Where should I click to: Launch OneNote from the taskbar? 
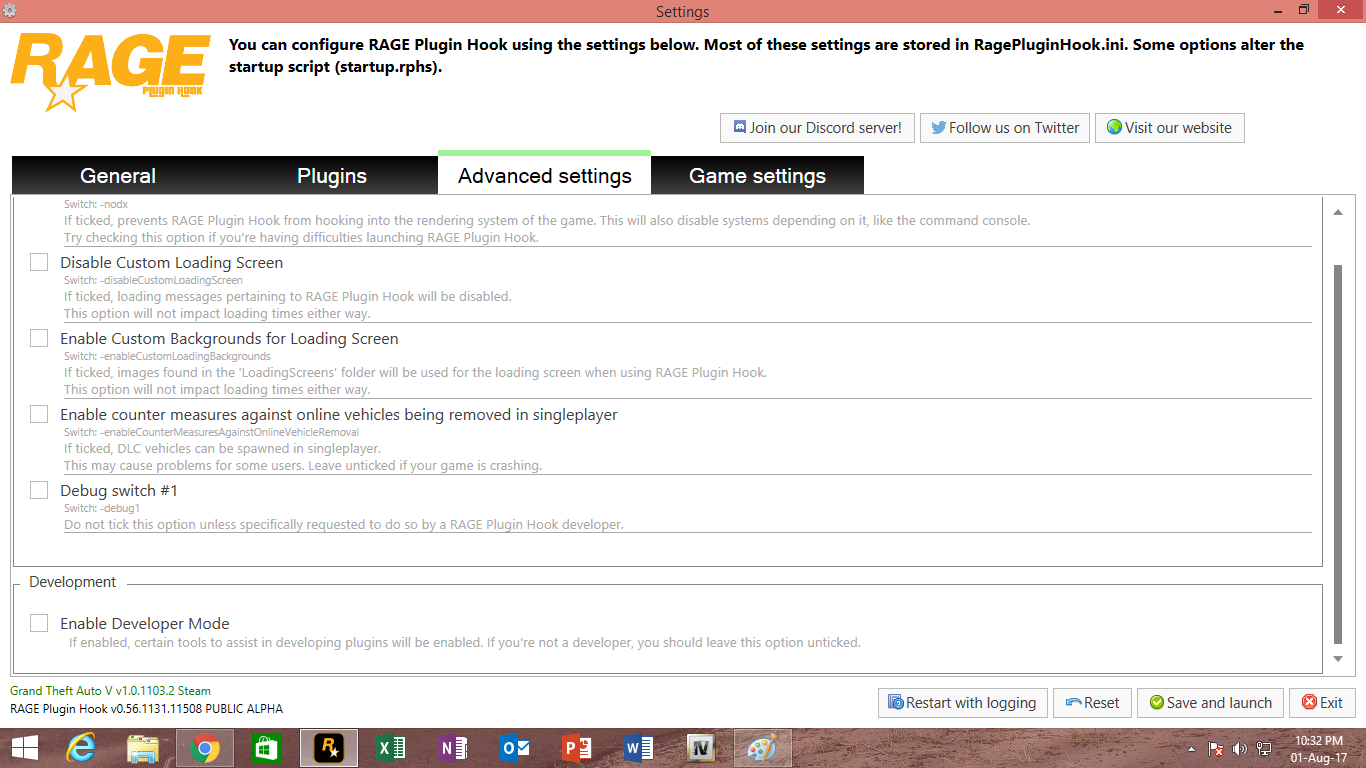pos(453,748)
